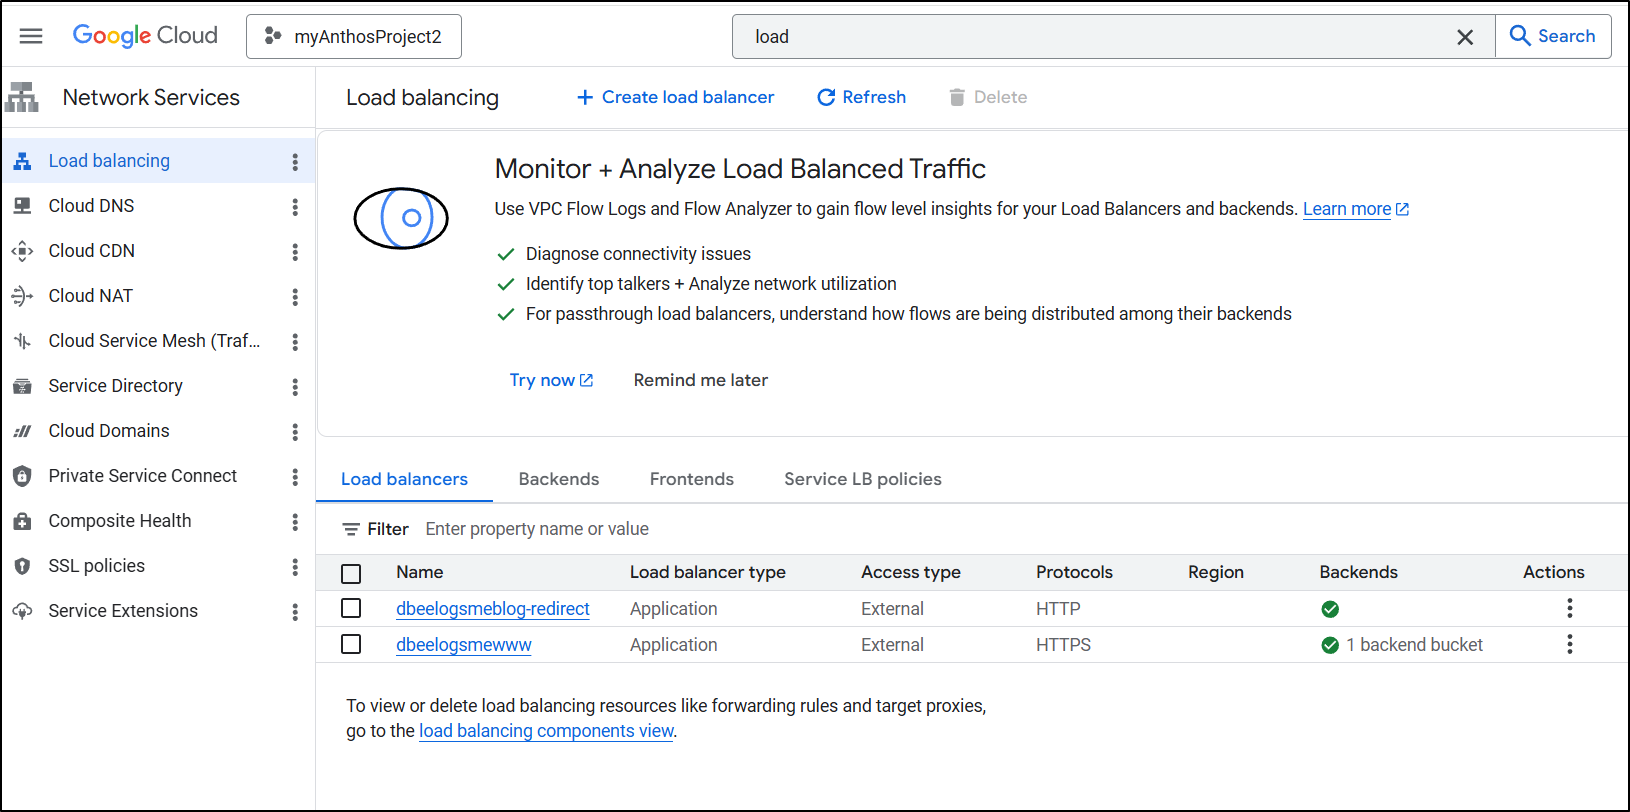Open the Frontends tab

[691, 479]
